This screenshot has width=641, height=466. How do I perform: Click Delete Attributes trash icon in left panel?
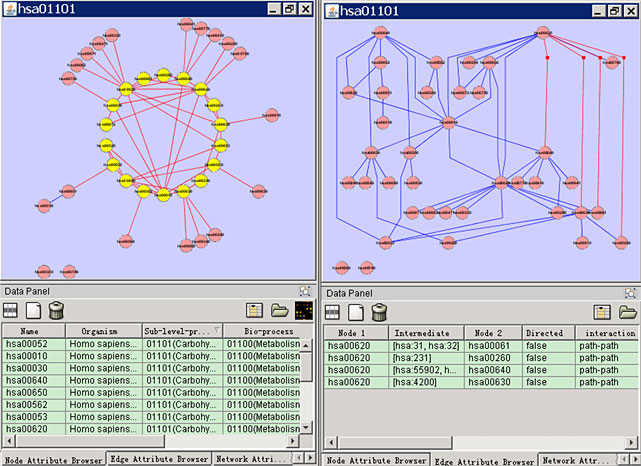pyautogui.click(x=56, y=311)
